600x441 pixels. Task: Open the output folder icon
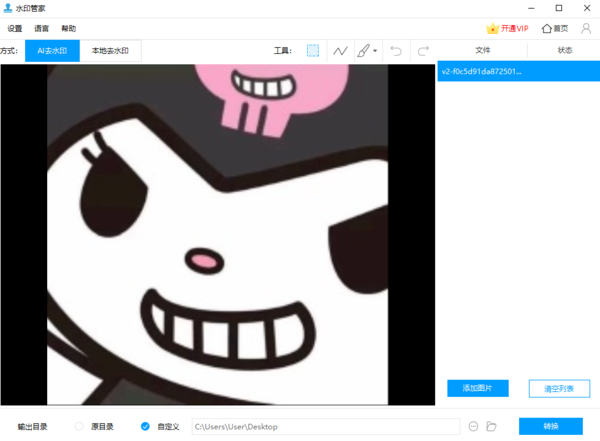pyautogui.click(x=491, y=426)
